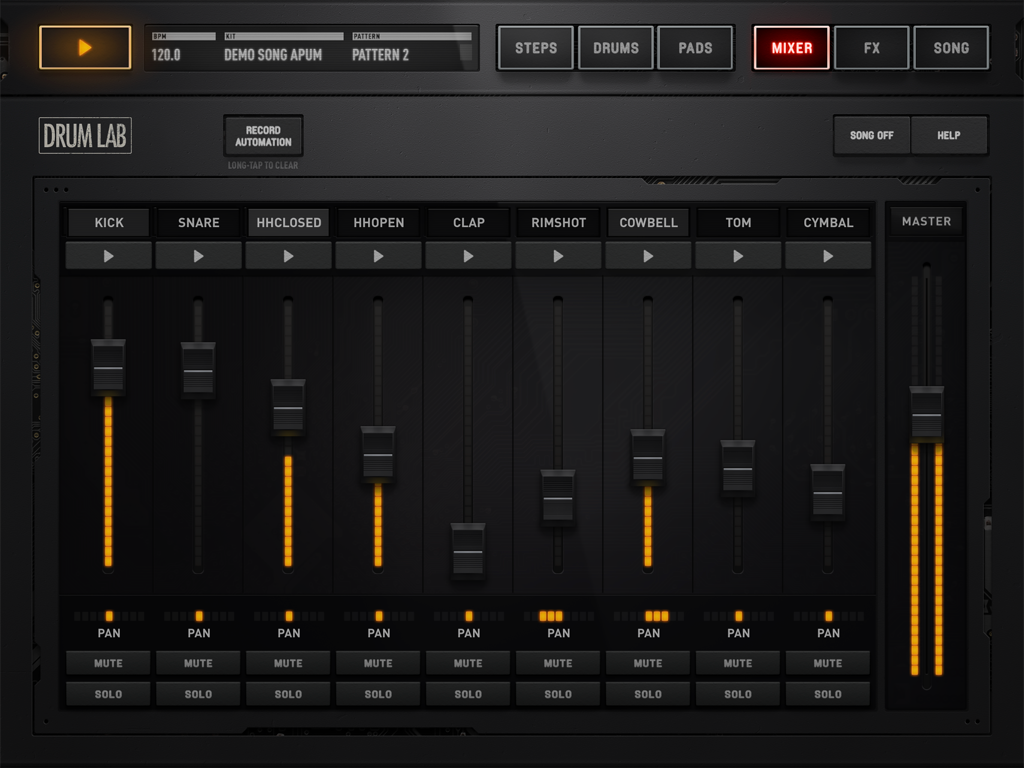Image resolution: width=1024 pixels, height=768 pixels.
Task: Open the Help screen
Action: click(949, 135)
